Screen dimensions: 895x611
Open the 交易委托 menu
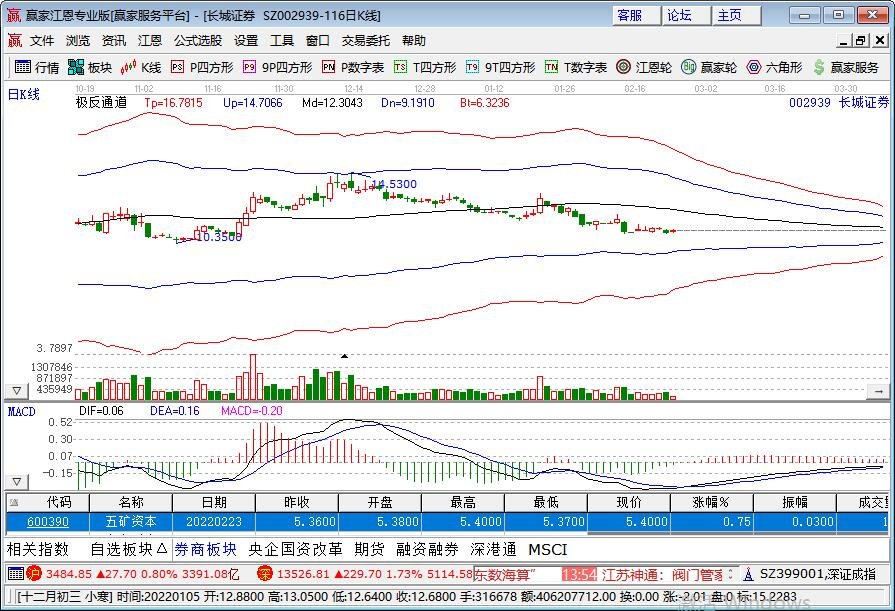tap(366, 41)
